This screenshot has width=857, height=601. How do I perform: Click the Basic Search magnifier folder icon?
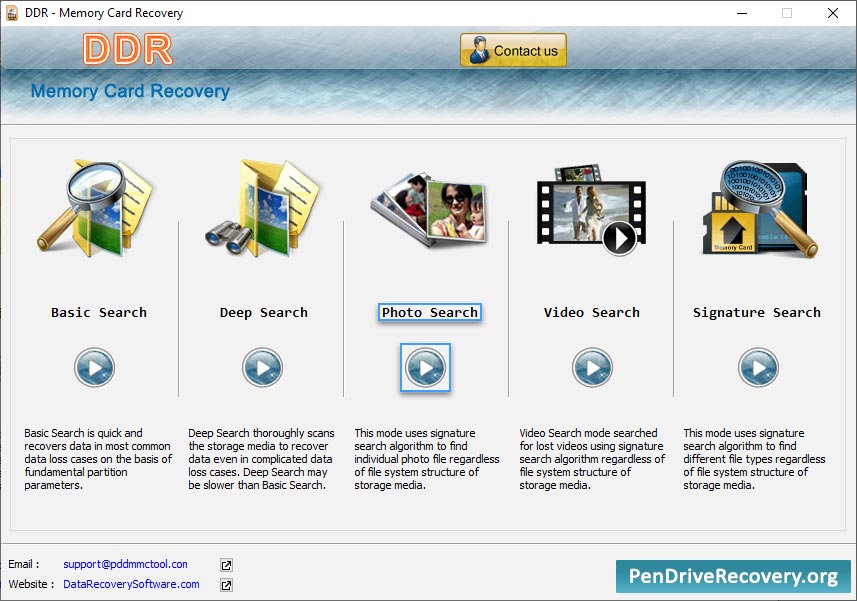point(95,208)
